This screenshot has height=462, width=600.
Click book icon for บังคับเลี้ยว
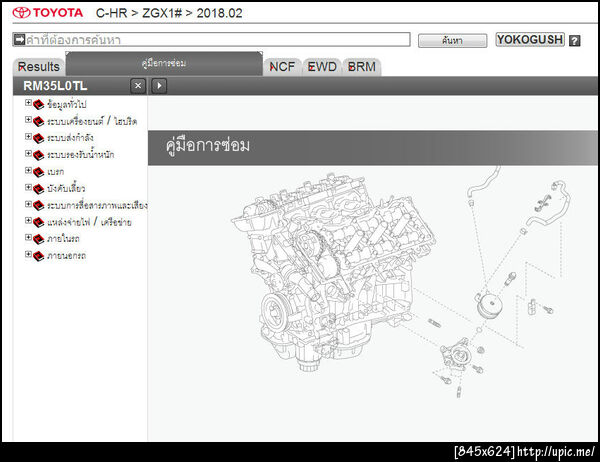[x=39, y=189]
